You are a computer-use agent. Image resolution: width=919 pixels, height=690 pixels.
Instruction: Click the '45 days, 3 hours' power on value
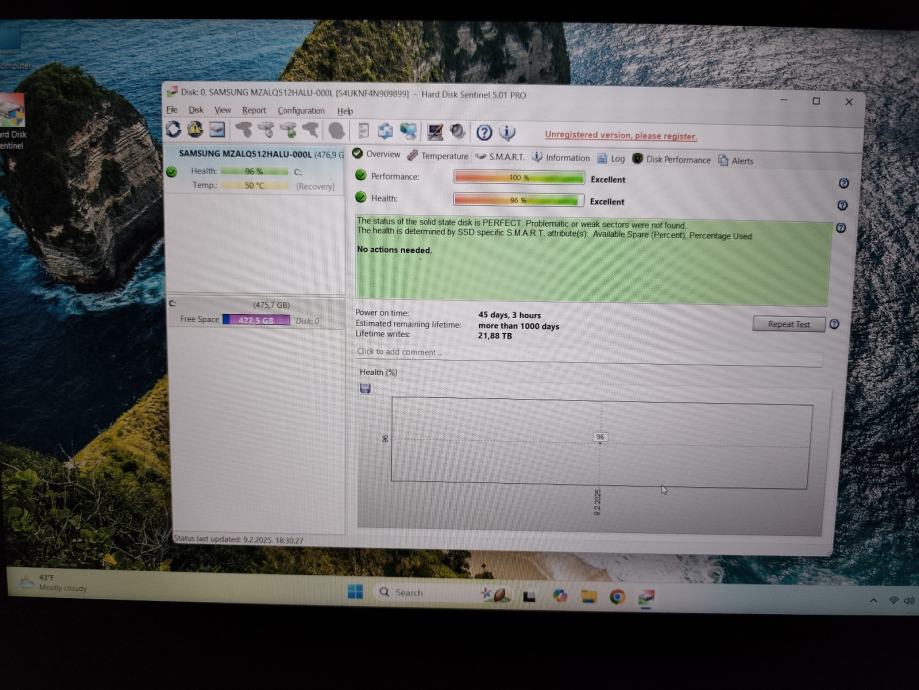509,315
